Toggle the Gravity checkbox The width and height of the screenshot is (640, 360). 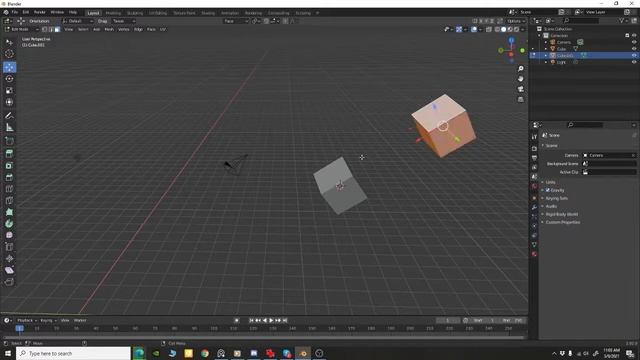[548, 190]
